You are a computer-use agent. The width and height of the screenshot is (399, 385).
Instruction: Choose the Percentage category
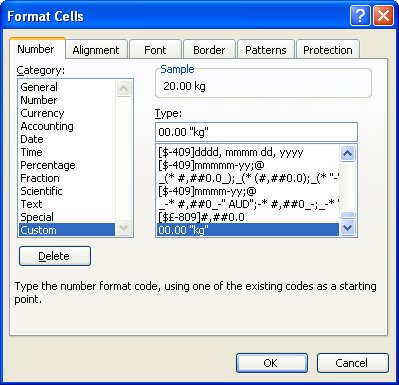coord(48,165)
